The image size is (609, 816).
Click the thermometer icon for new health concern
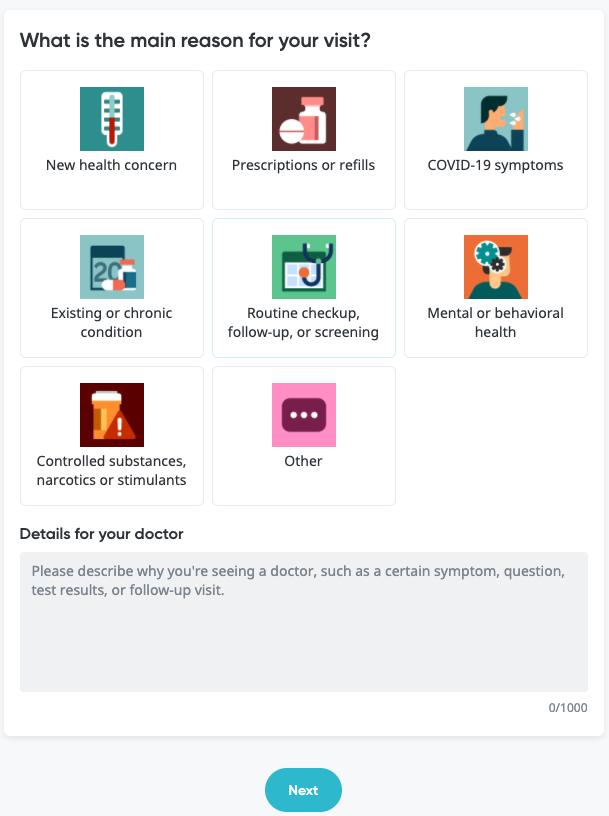pos(112,119)
